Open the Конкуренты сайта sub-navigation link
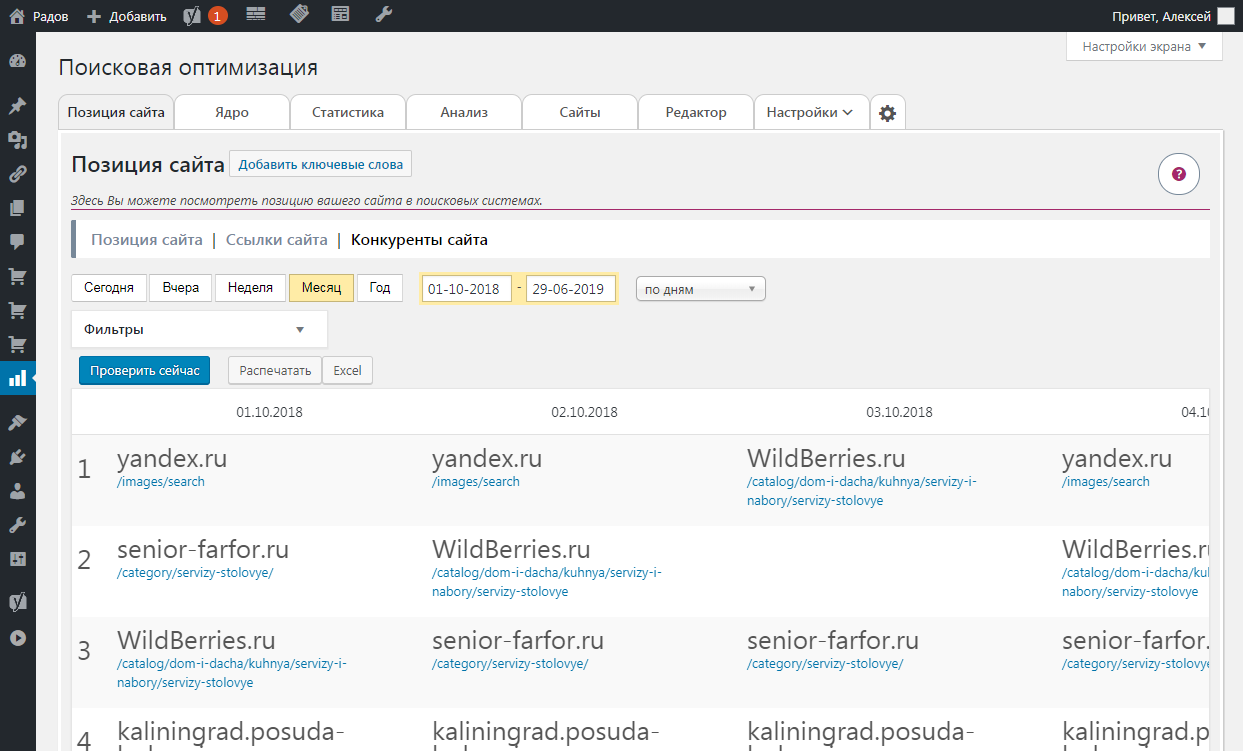 419,240
